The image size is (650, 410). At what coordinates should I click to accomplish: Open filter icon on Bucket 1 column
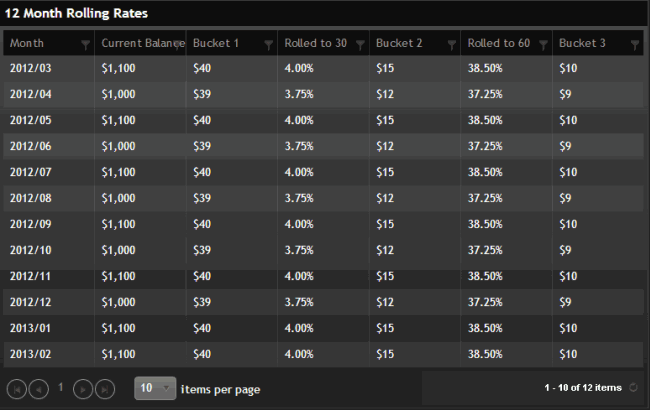point(268,44)
